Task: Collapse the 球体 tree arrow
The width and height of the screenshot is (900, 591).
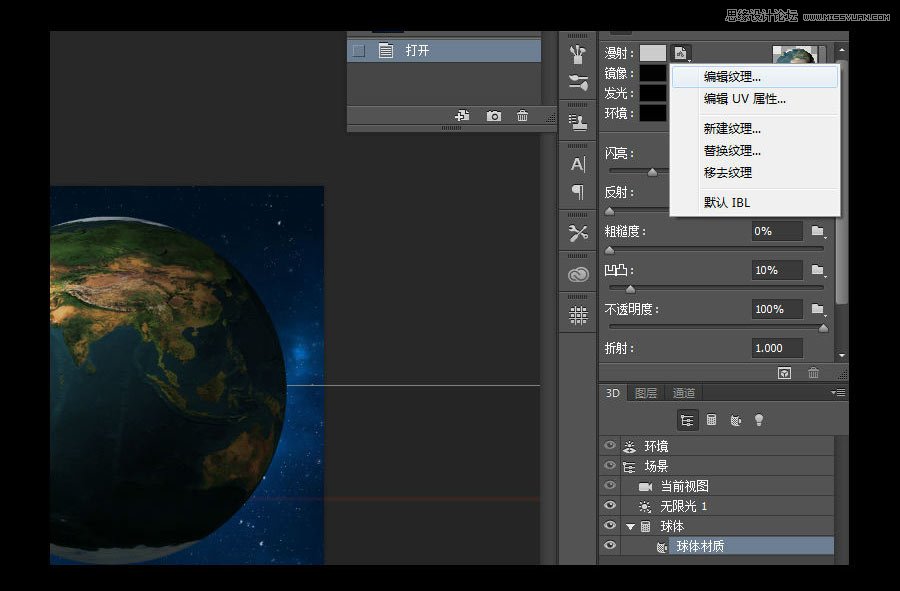Action: point(630,527)
